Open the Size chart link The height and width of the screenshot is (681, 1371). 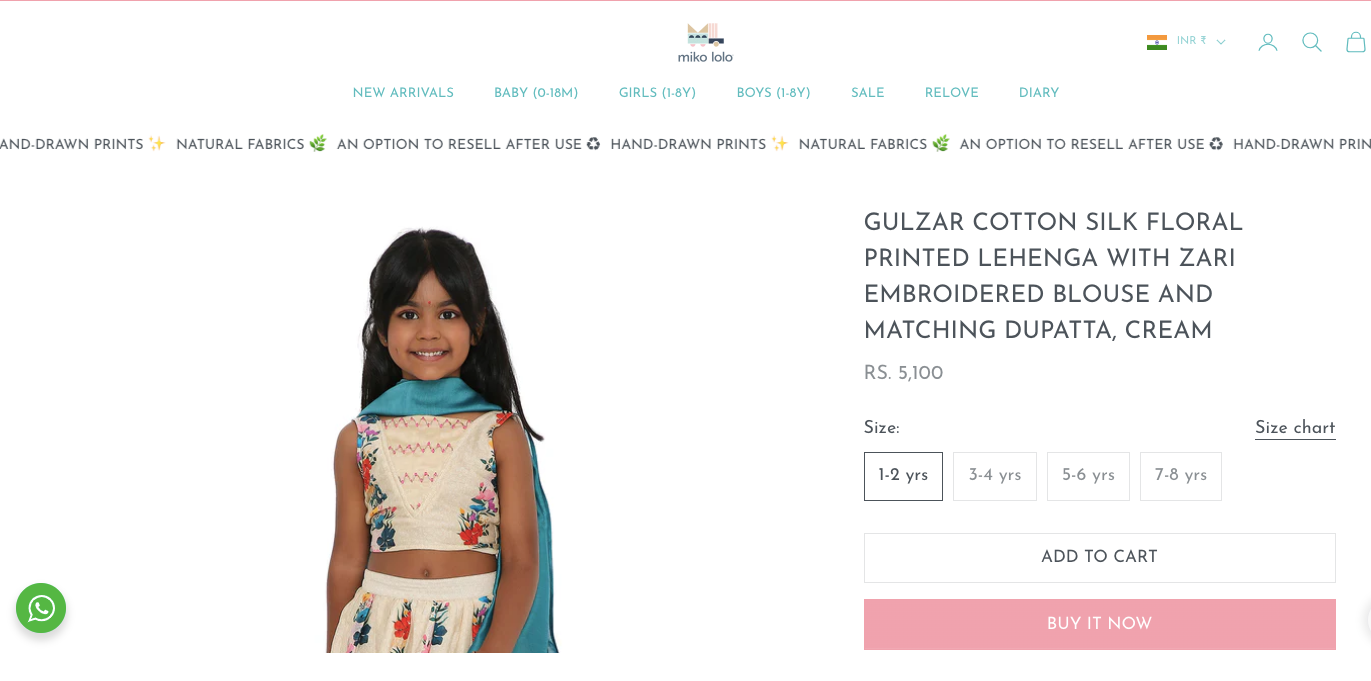pos(1295,428)
